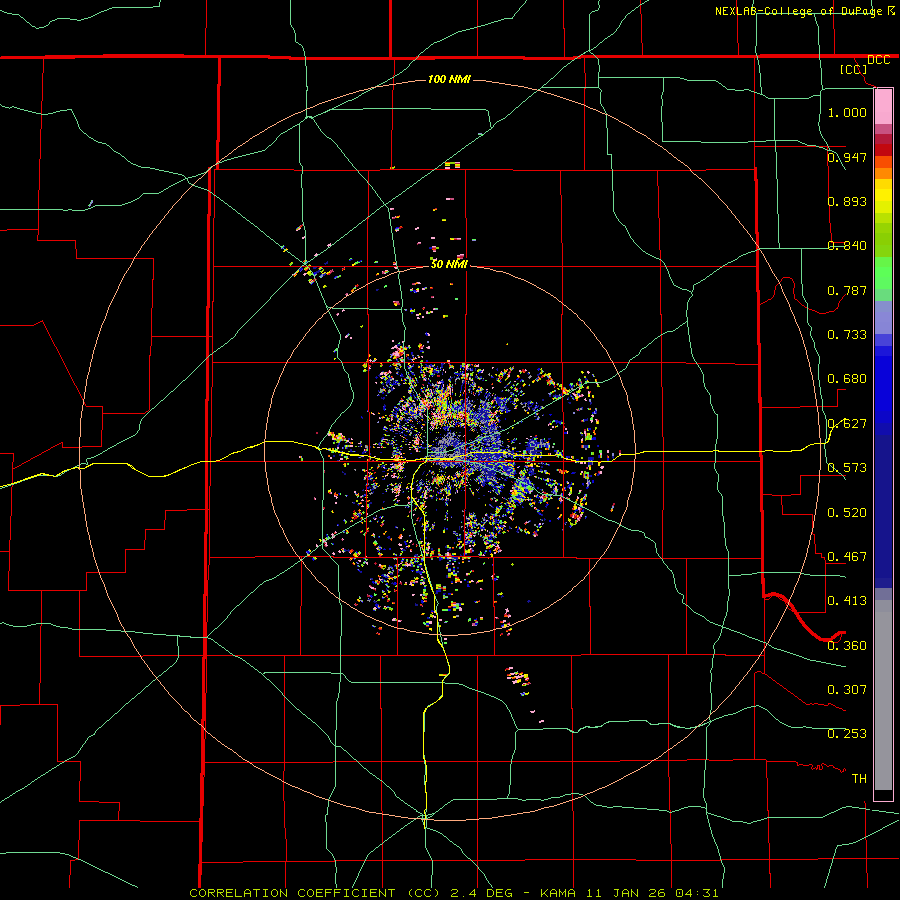The height and width of the screenshot is (900, 900).
Task: Select the 0.413 legend value
Action: [847, 601]
